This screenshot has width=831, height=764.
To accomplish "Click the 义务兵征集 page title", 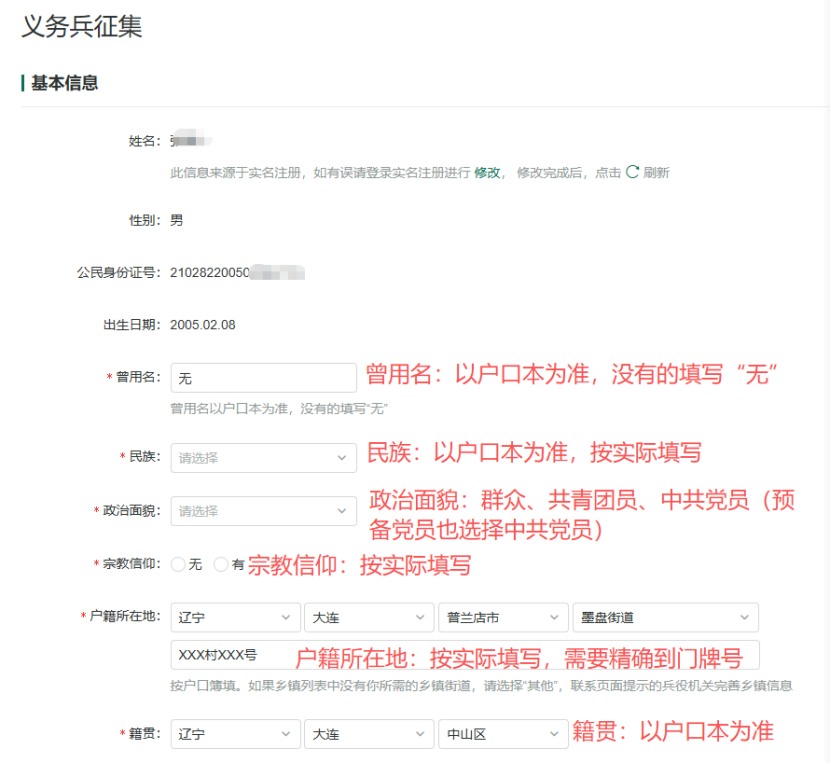I will (x=82, y=27).
